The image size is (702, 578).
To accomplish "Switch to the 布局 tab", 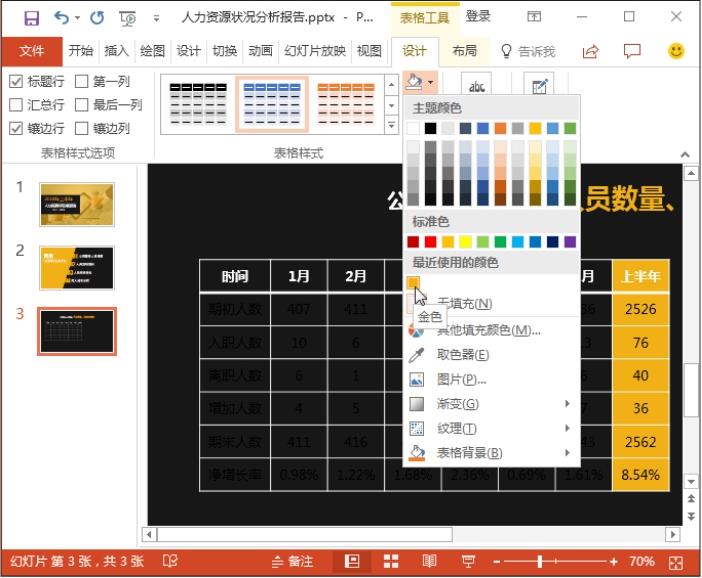I will click(464, 51).
